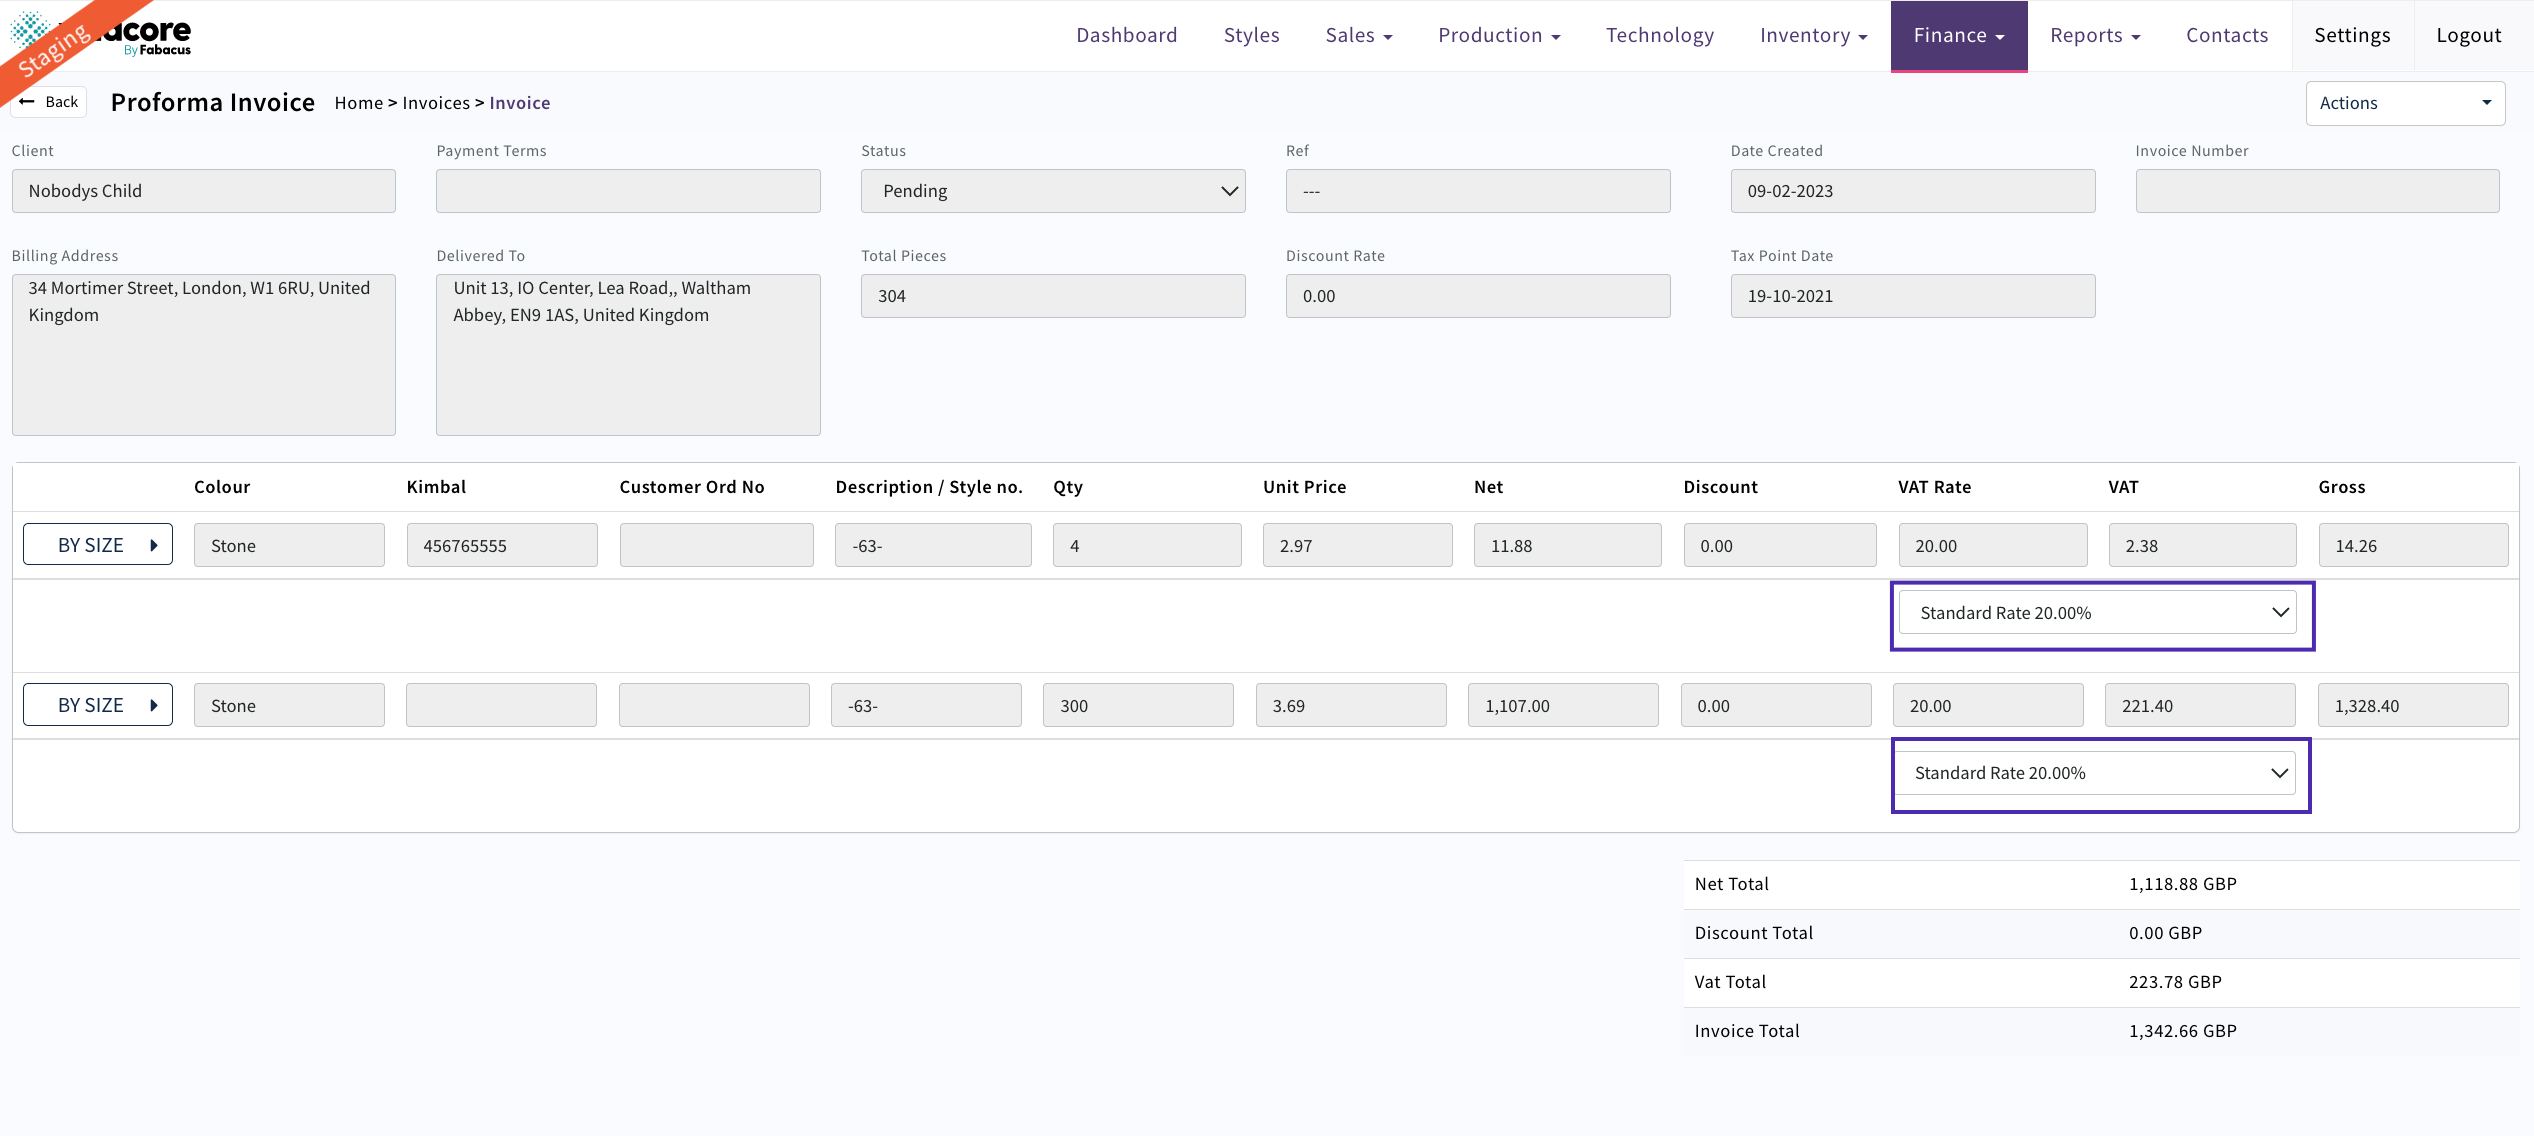Click the Home breadcrumb link

[358, 103]
